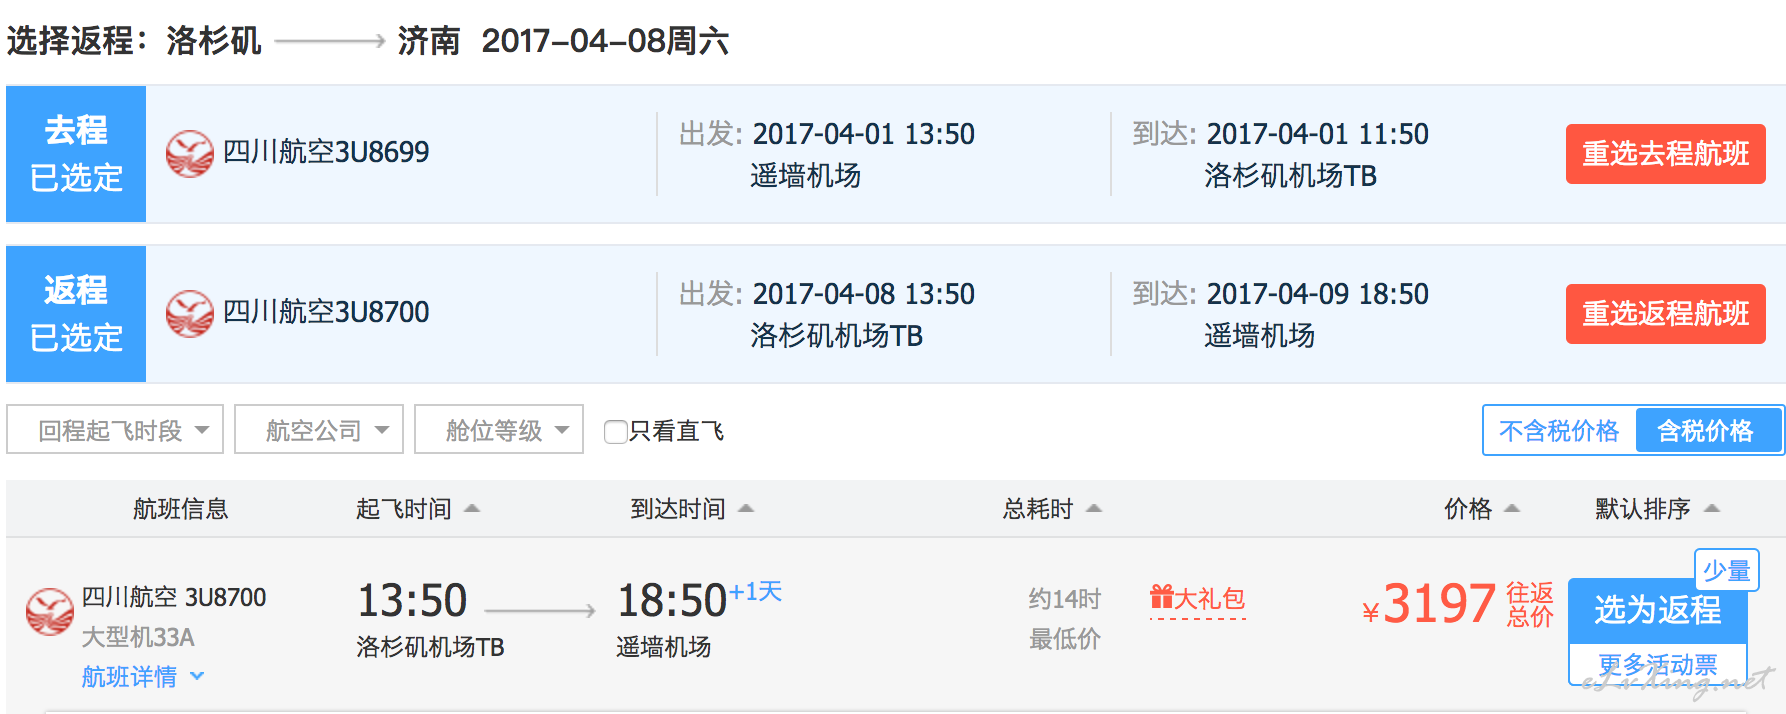This screenshot has height=714, width=1786.
Task: Click Sichuan Airlines logo in outbound 3U8699 row
Action: [190, 153]
